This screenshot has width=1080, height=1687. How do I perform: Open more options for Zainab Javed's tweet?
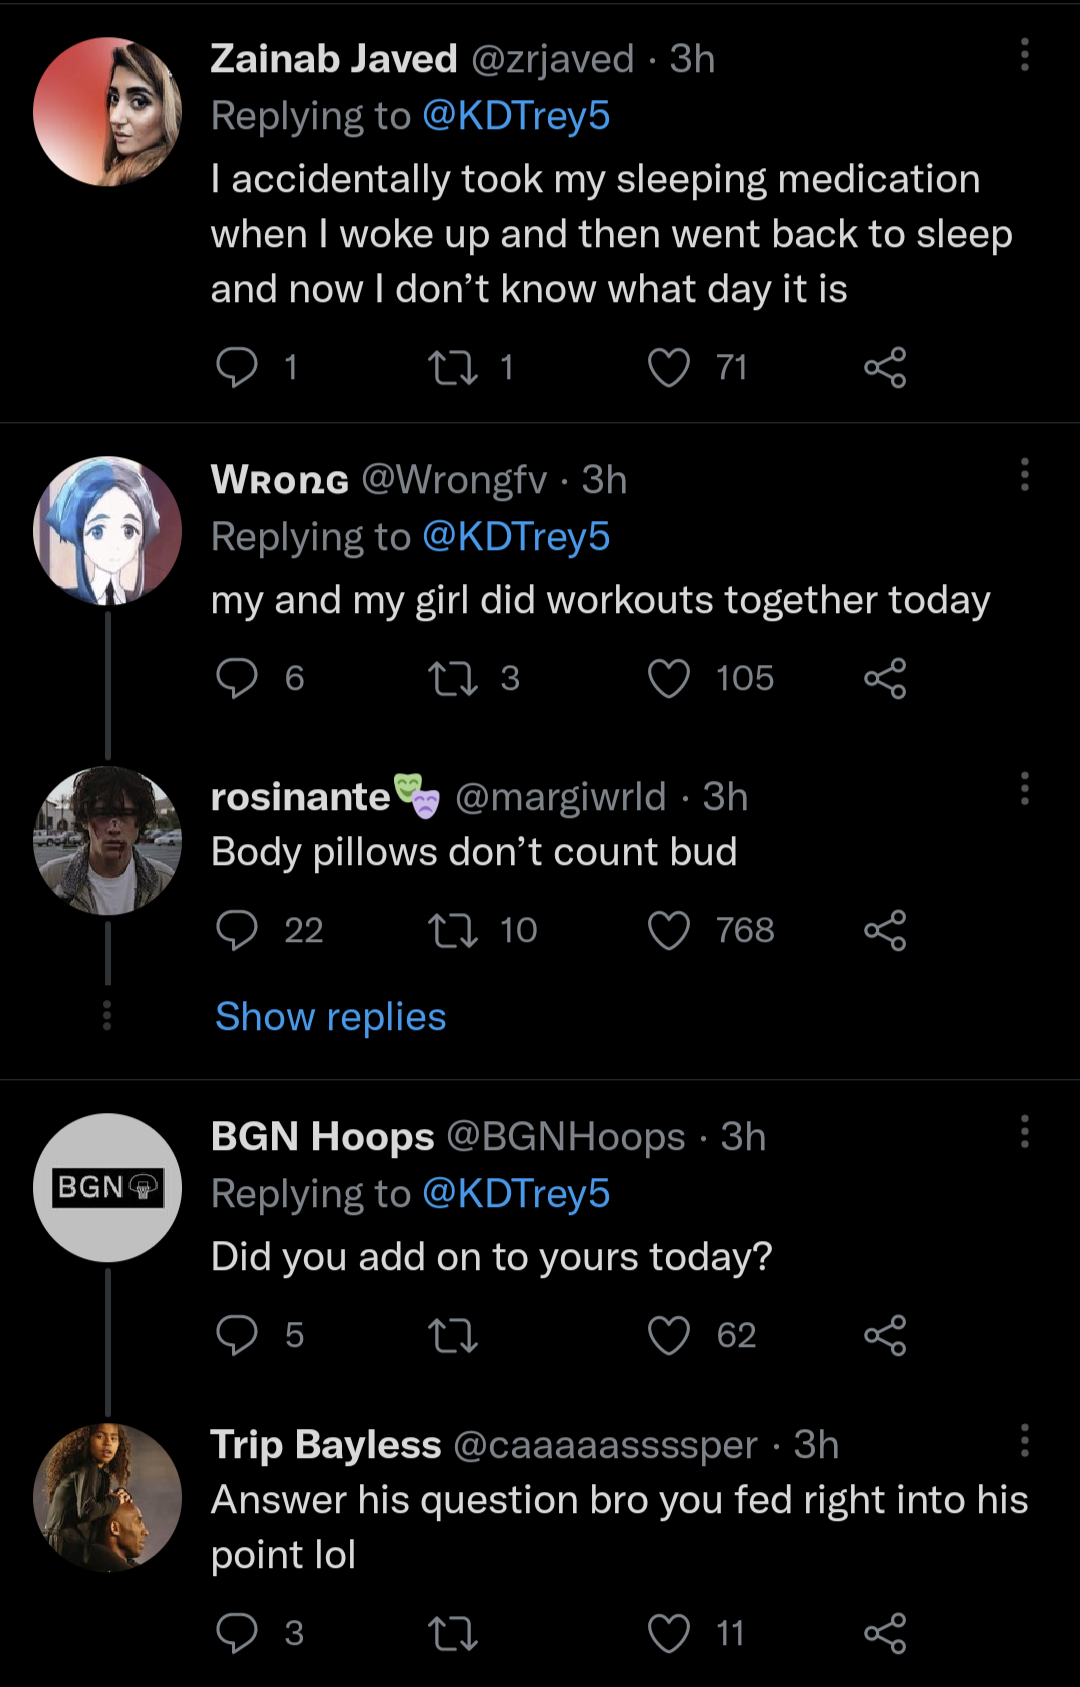pos(1025,55)
